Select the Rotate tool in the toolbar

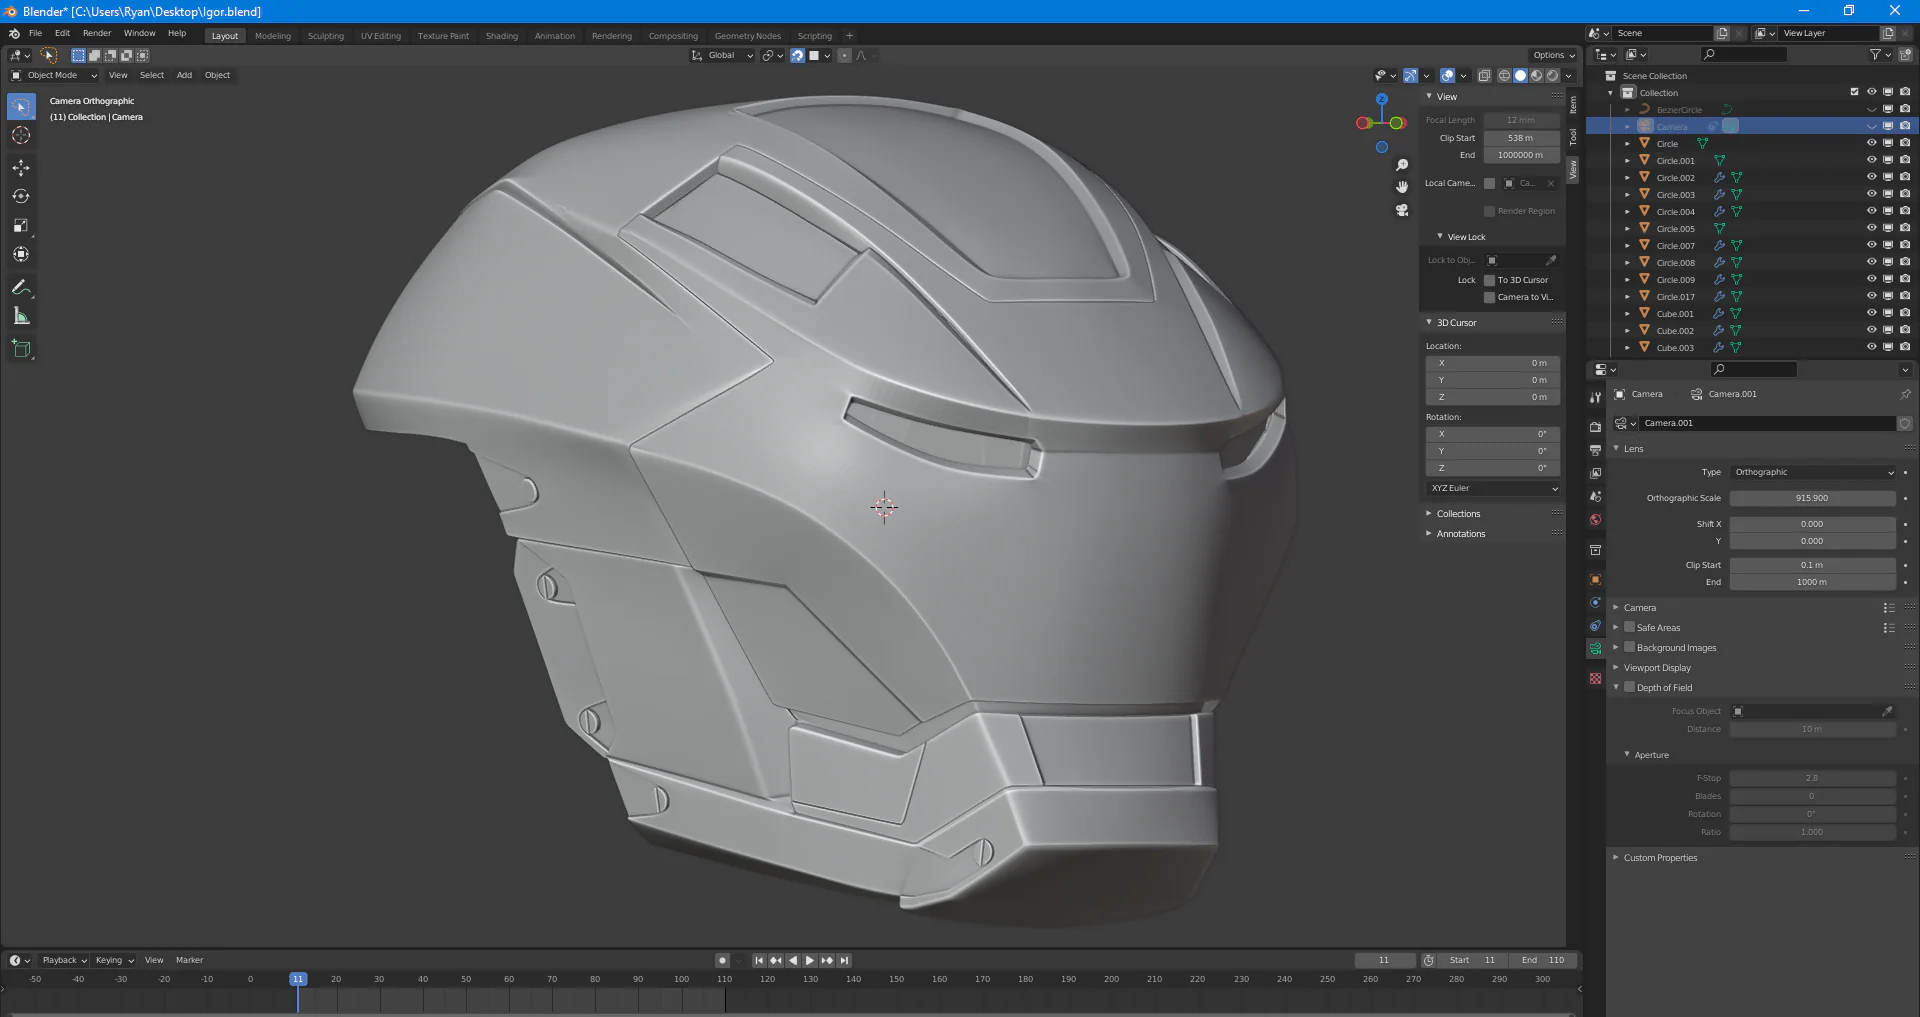pyautogui.click(x=21, y=197)
